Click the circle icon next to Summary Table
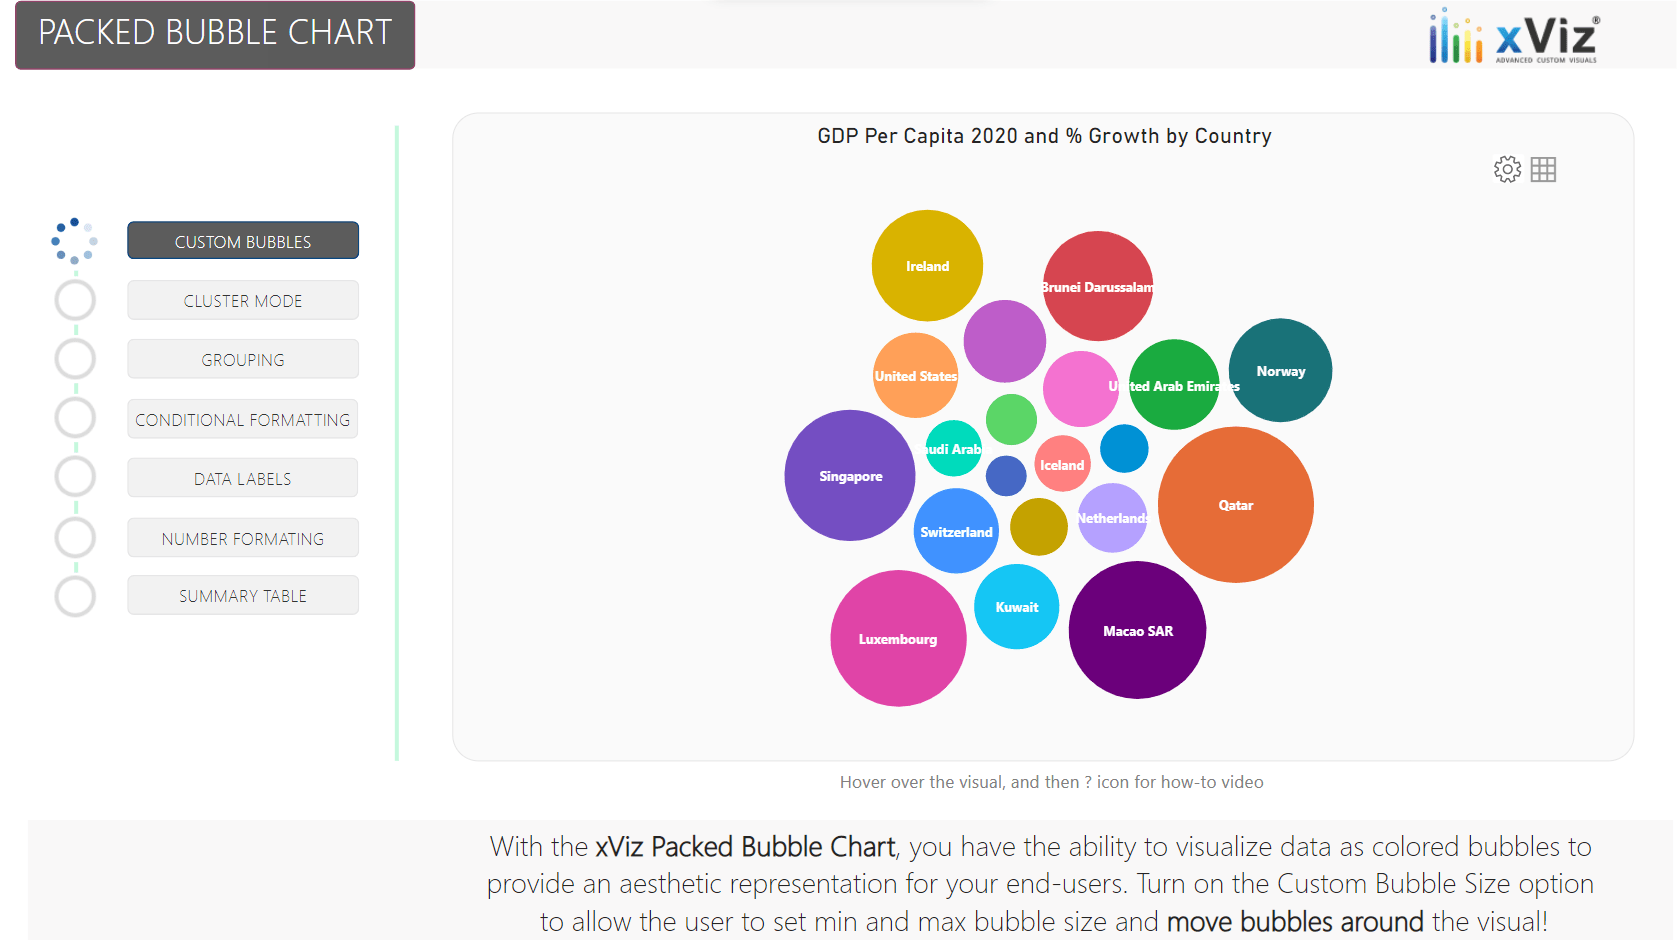 [75, 596]
